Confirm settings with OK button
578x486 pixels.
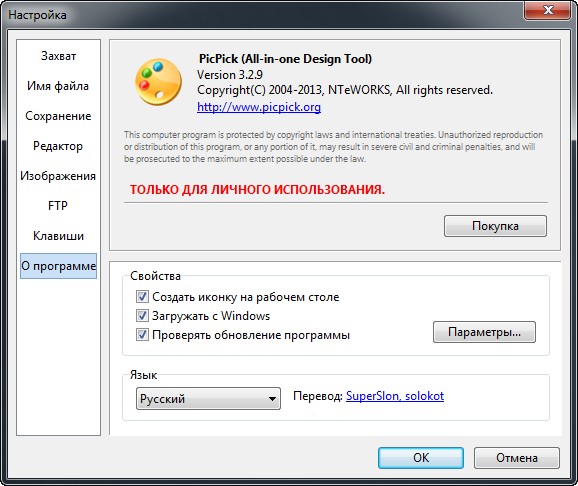tap(421, 458)
